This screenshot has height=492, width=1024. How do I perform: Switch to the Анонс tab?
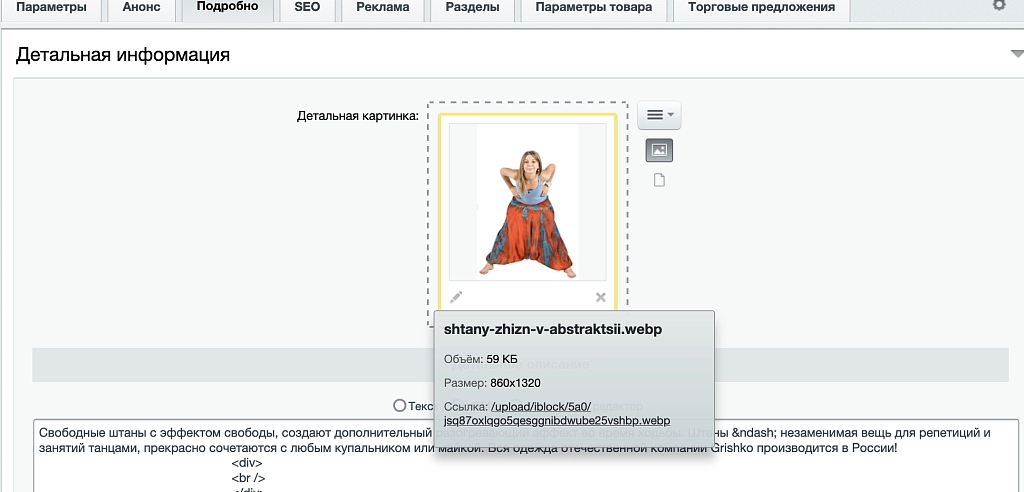click(x=141, y=9)
